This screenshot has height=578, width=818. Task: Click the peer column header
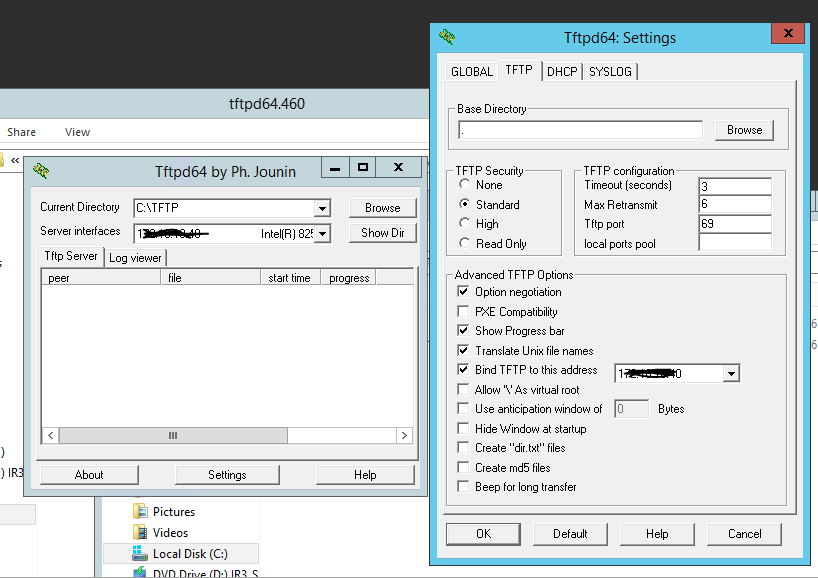[x=101, y=278]
